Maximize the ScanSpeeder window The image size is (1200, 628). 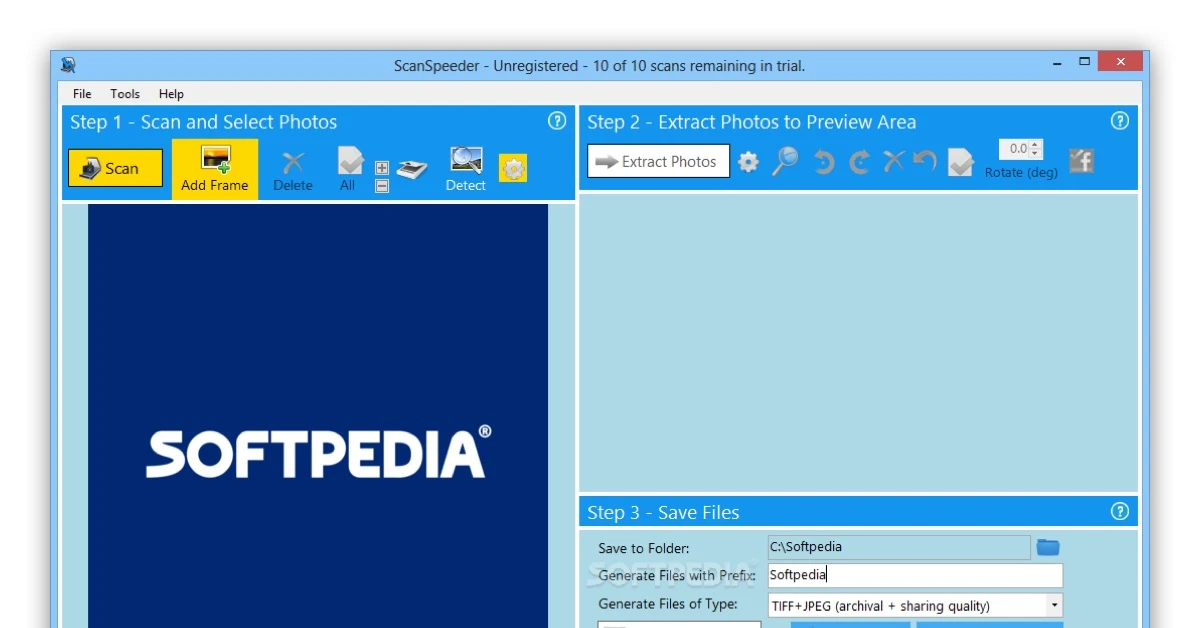click(1085, 63)
